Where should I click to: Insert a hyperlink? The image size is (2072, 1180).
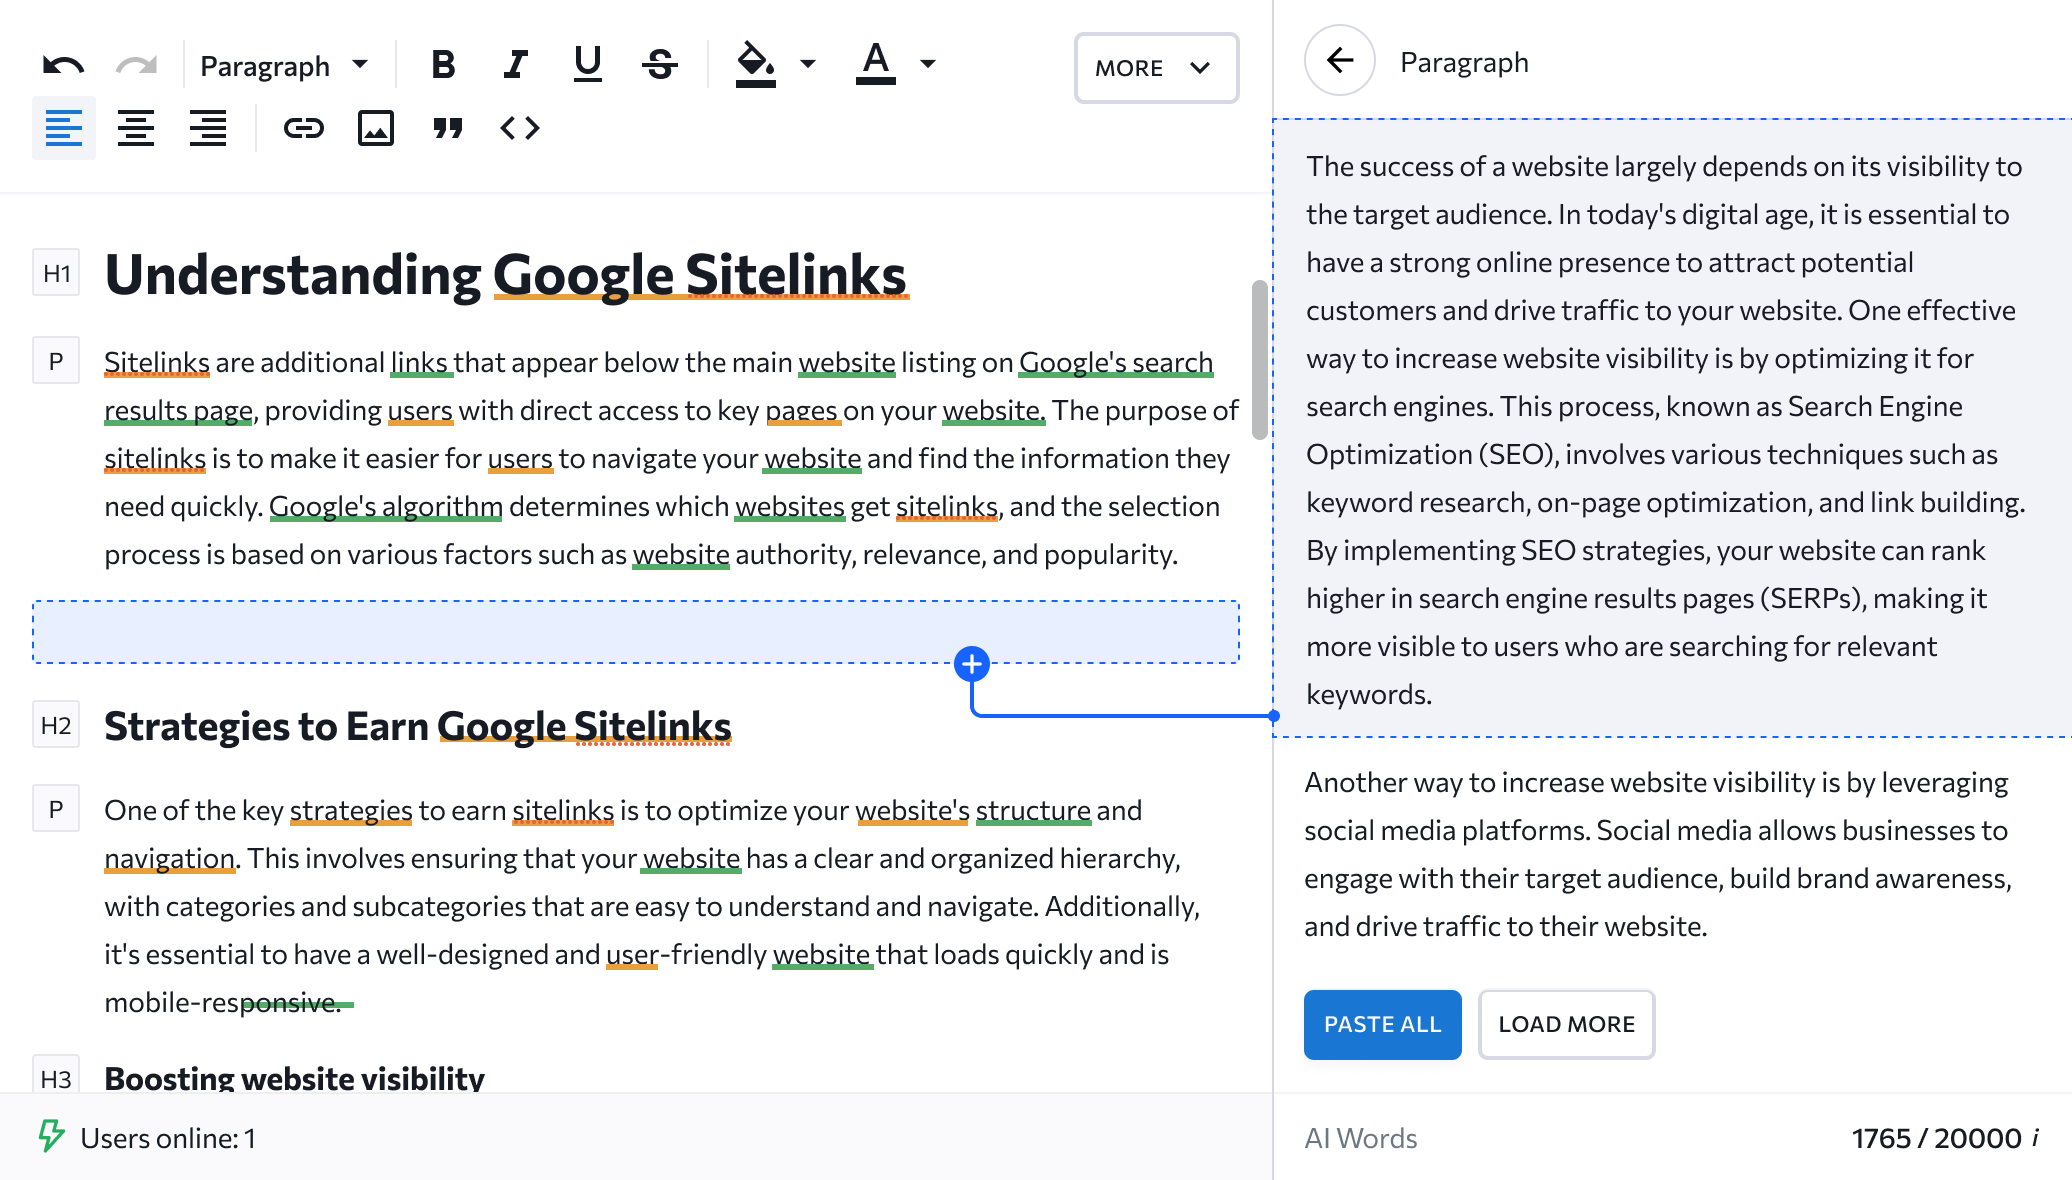pos(304,128)
